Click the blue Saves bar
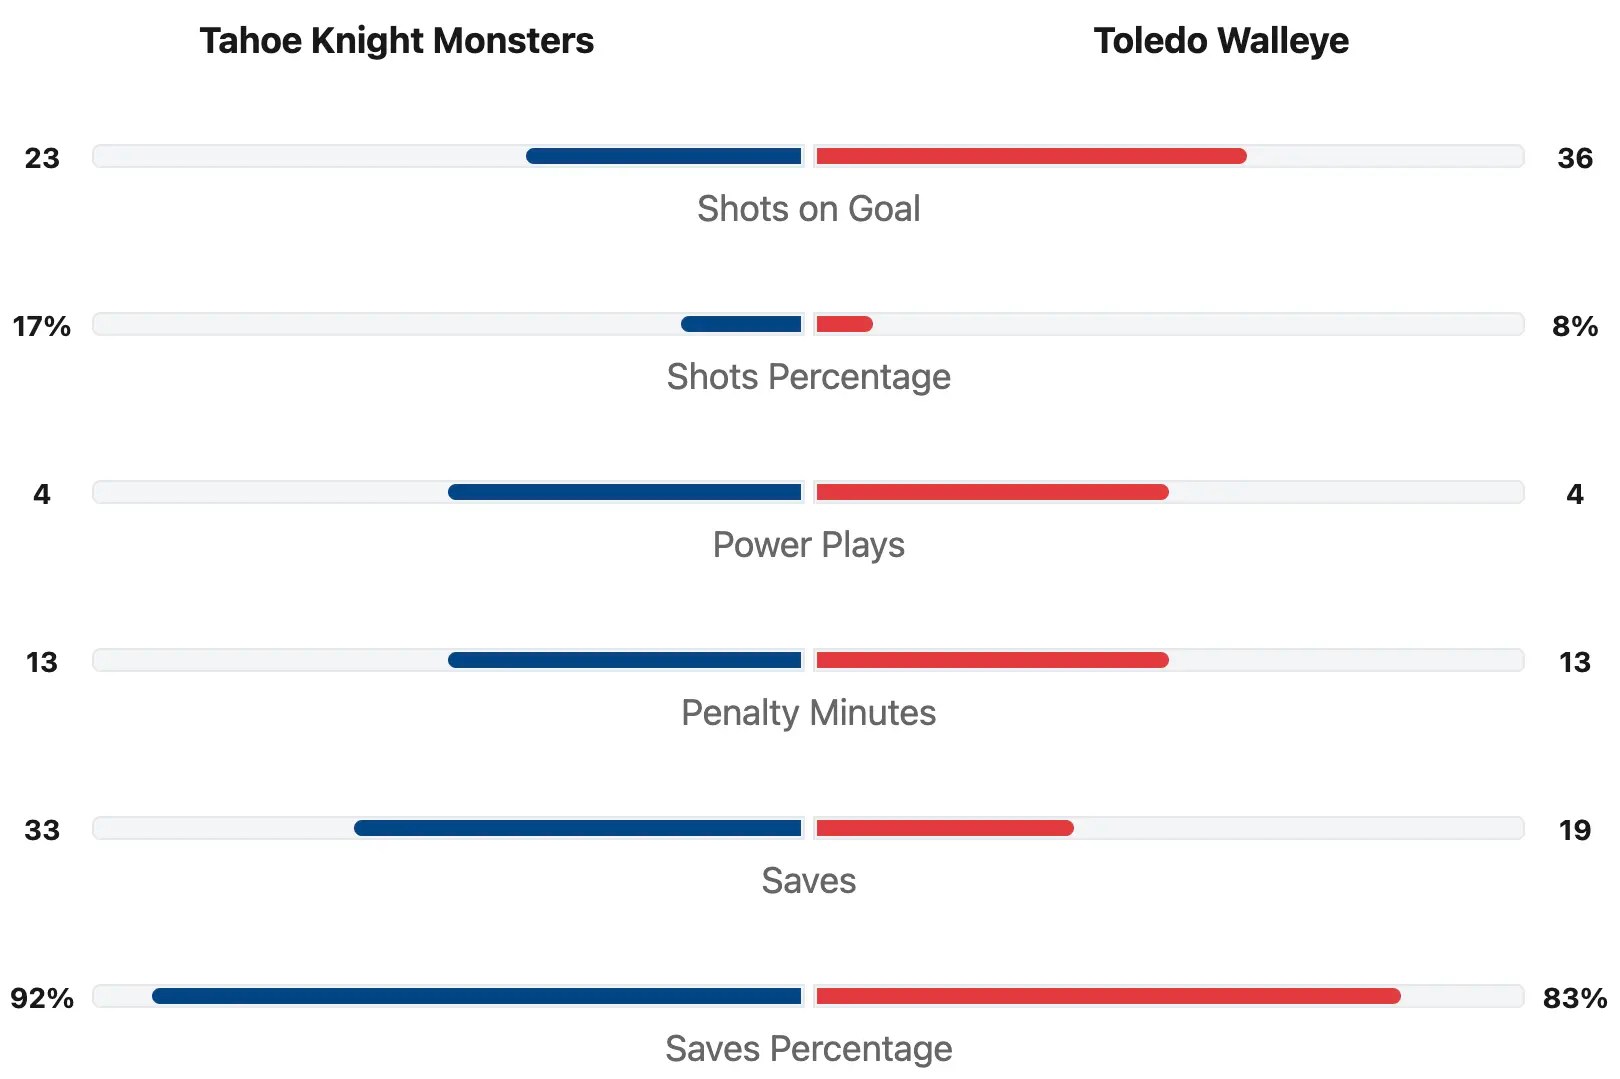Viewport: 1620px width, 1079px height. coord(578,828)
